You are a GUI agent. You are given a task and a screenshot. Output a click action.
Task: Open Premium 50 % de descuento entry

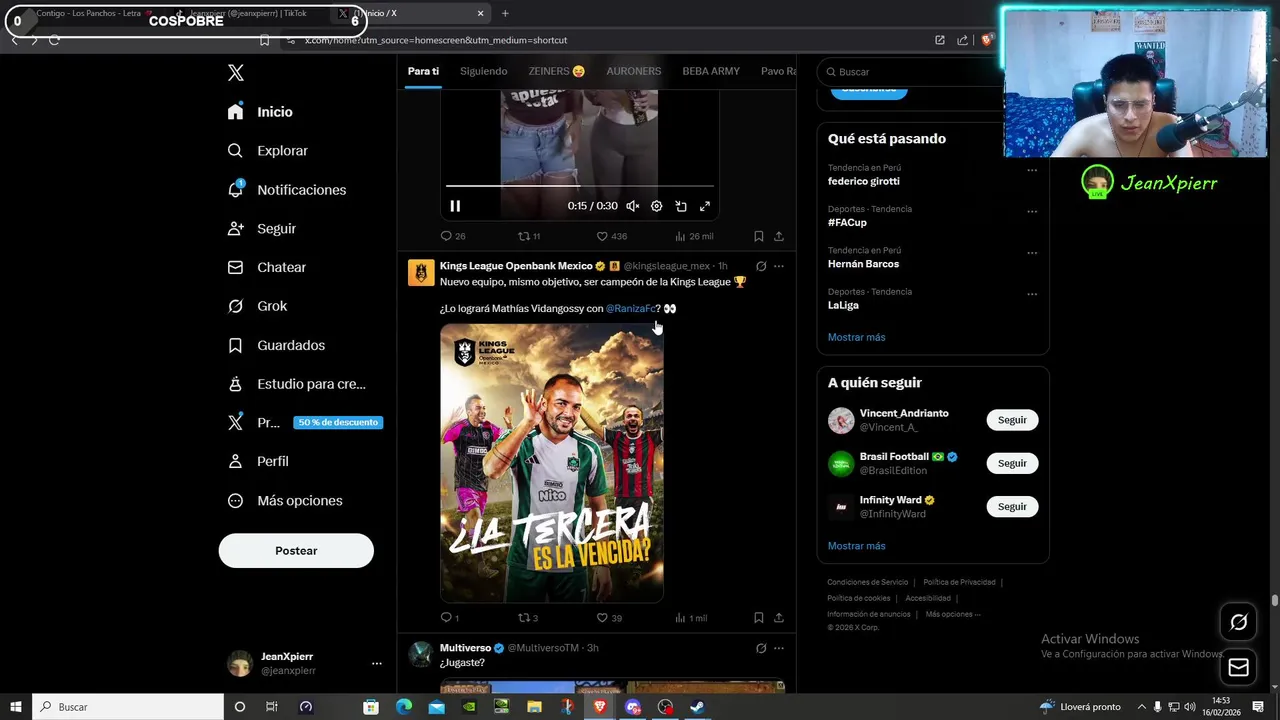click(x=304, y=423)
